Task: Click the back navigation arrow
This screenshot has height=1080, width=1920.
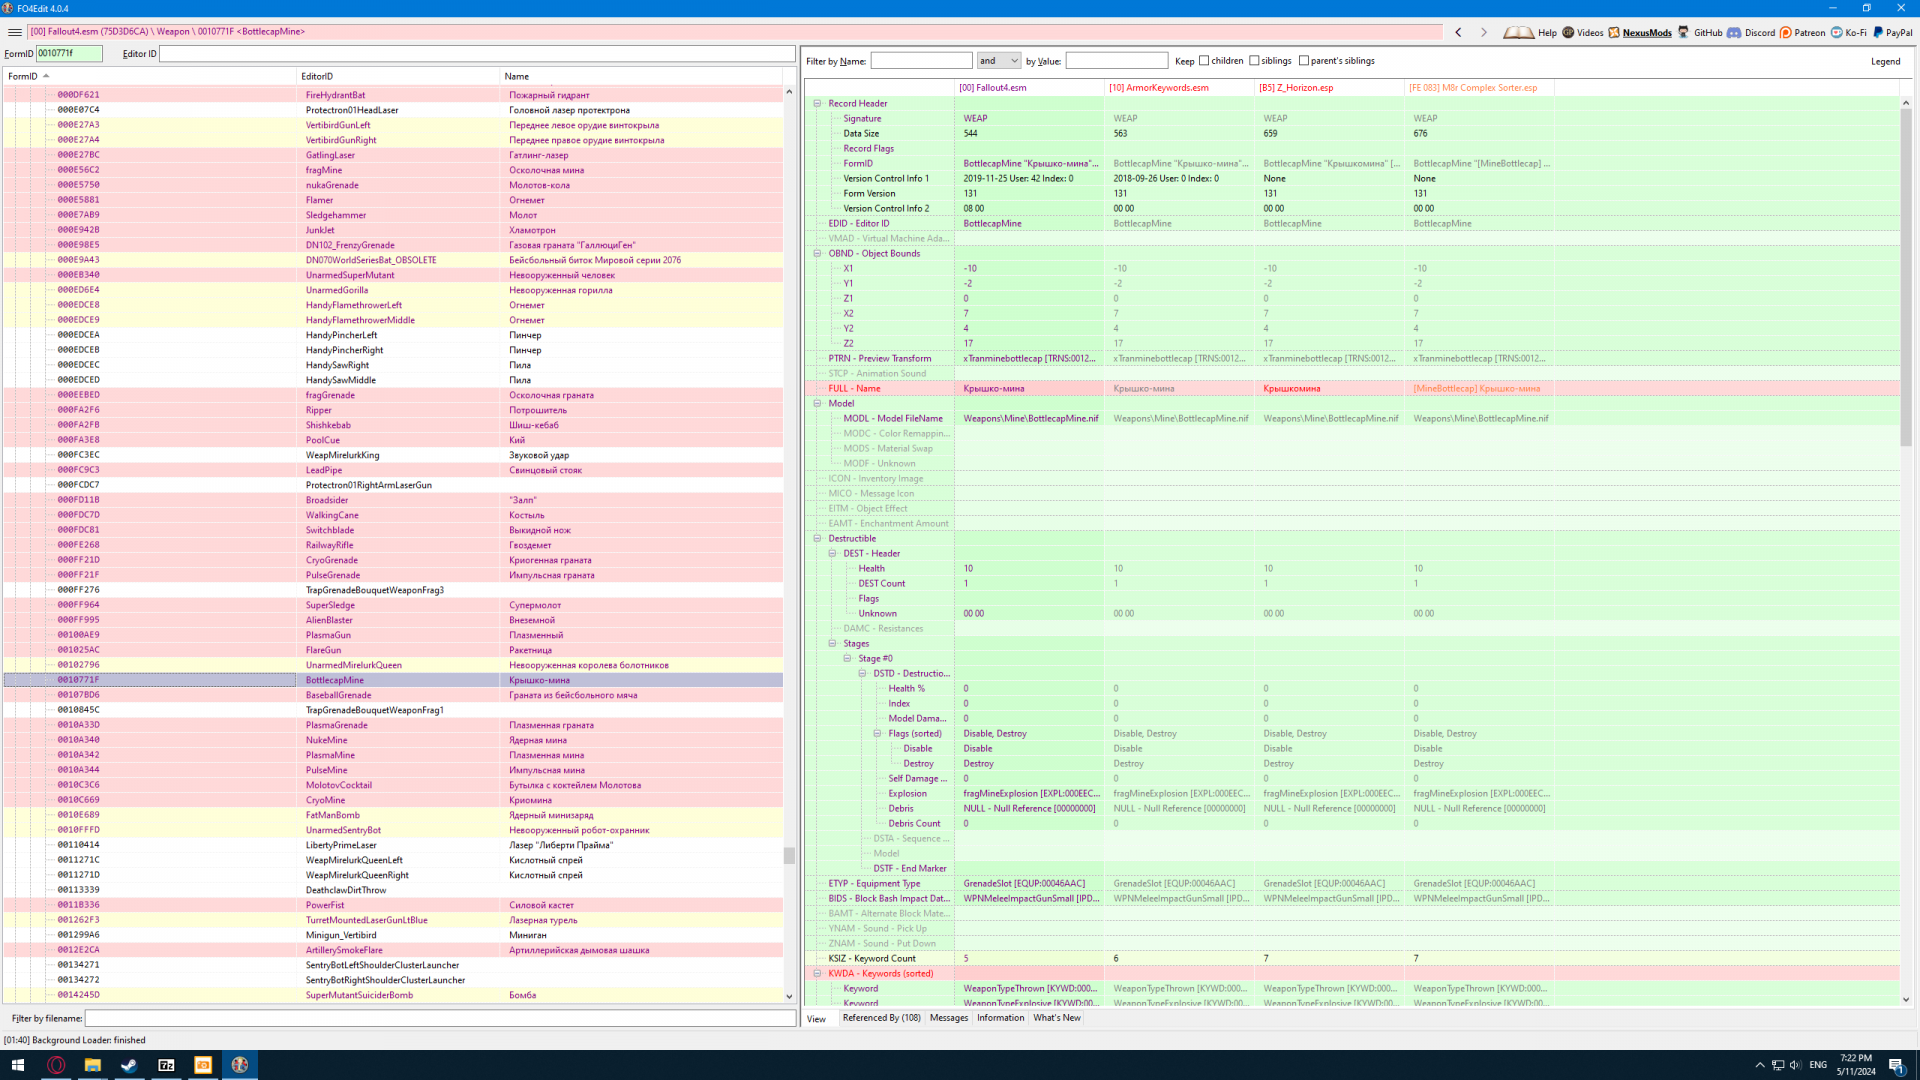Action: [x=1458, y=32]
